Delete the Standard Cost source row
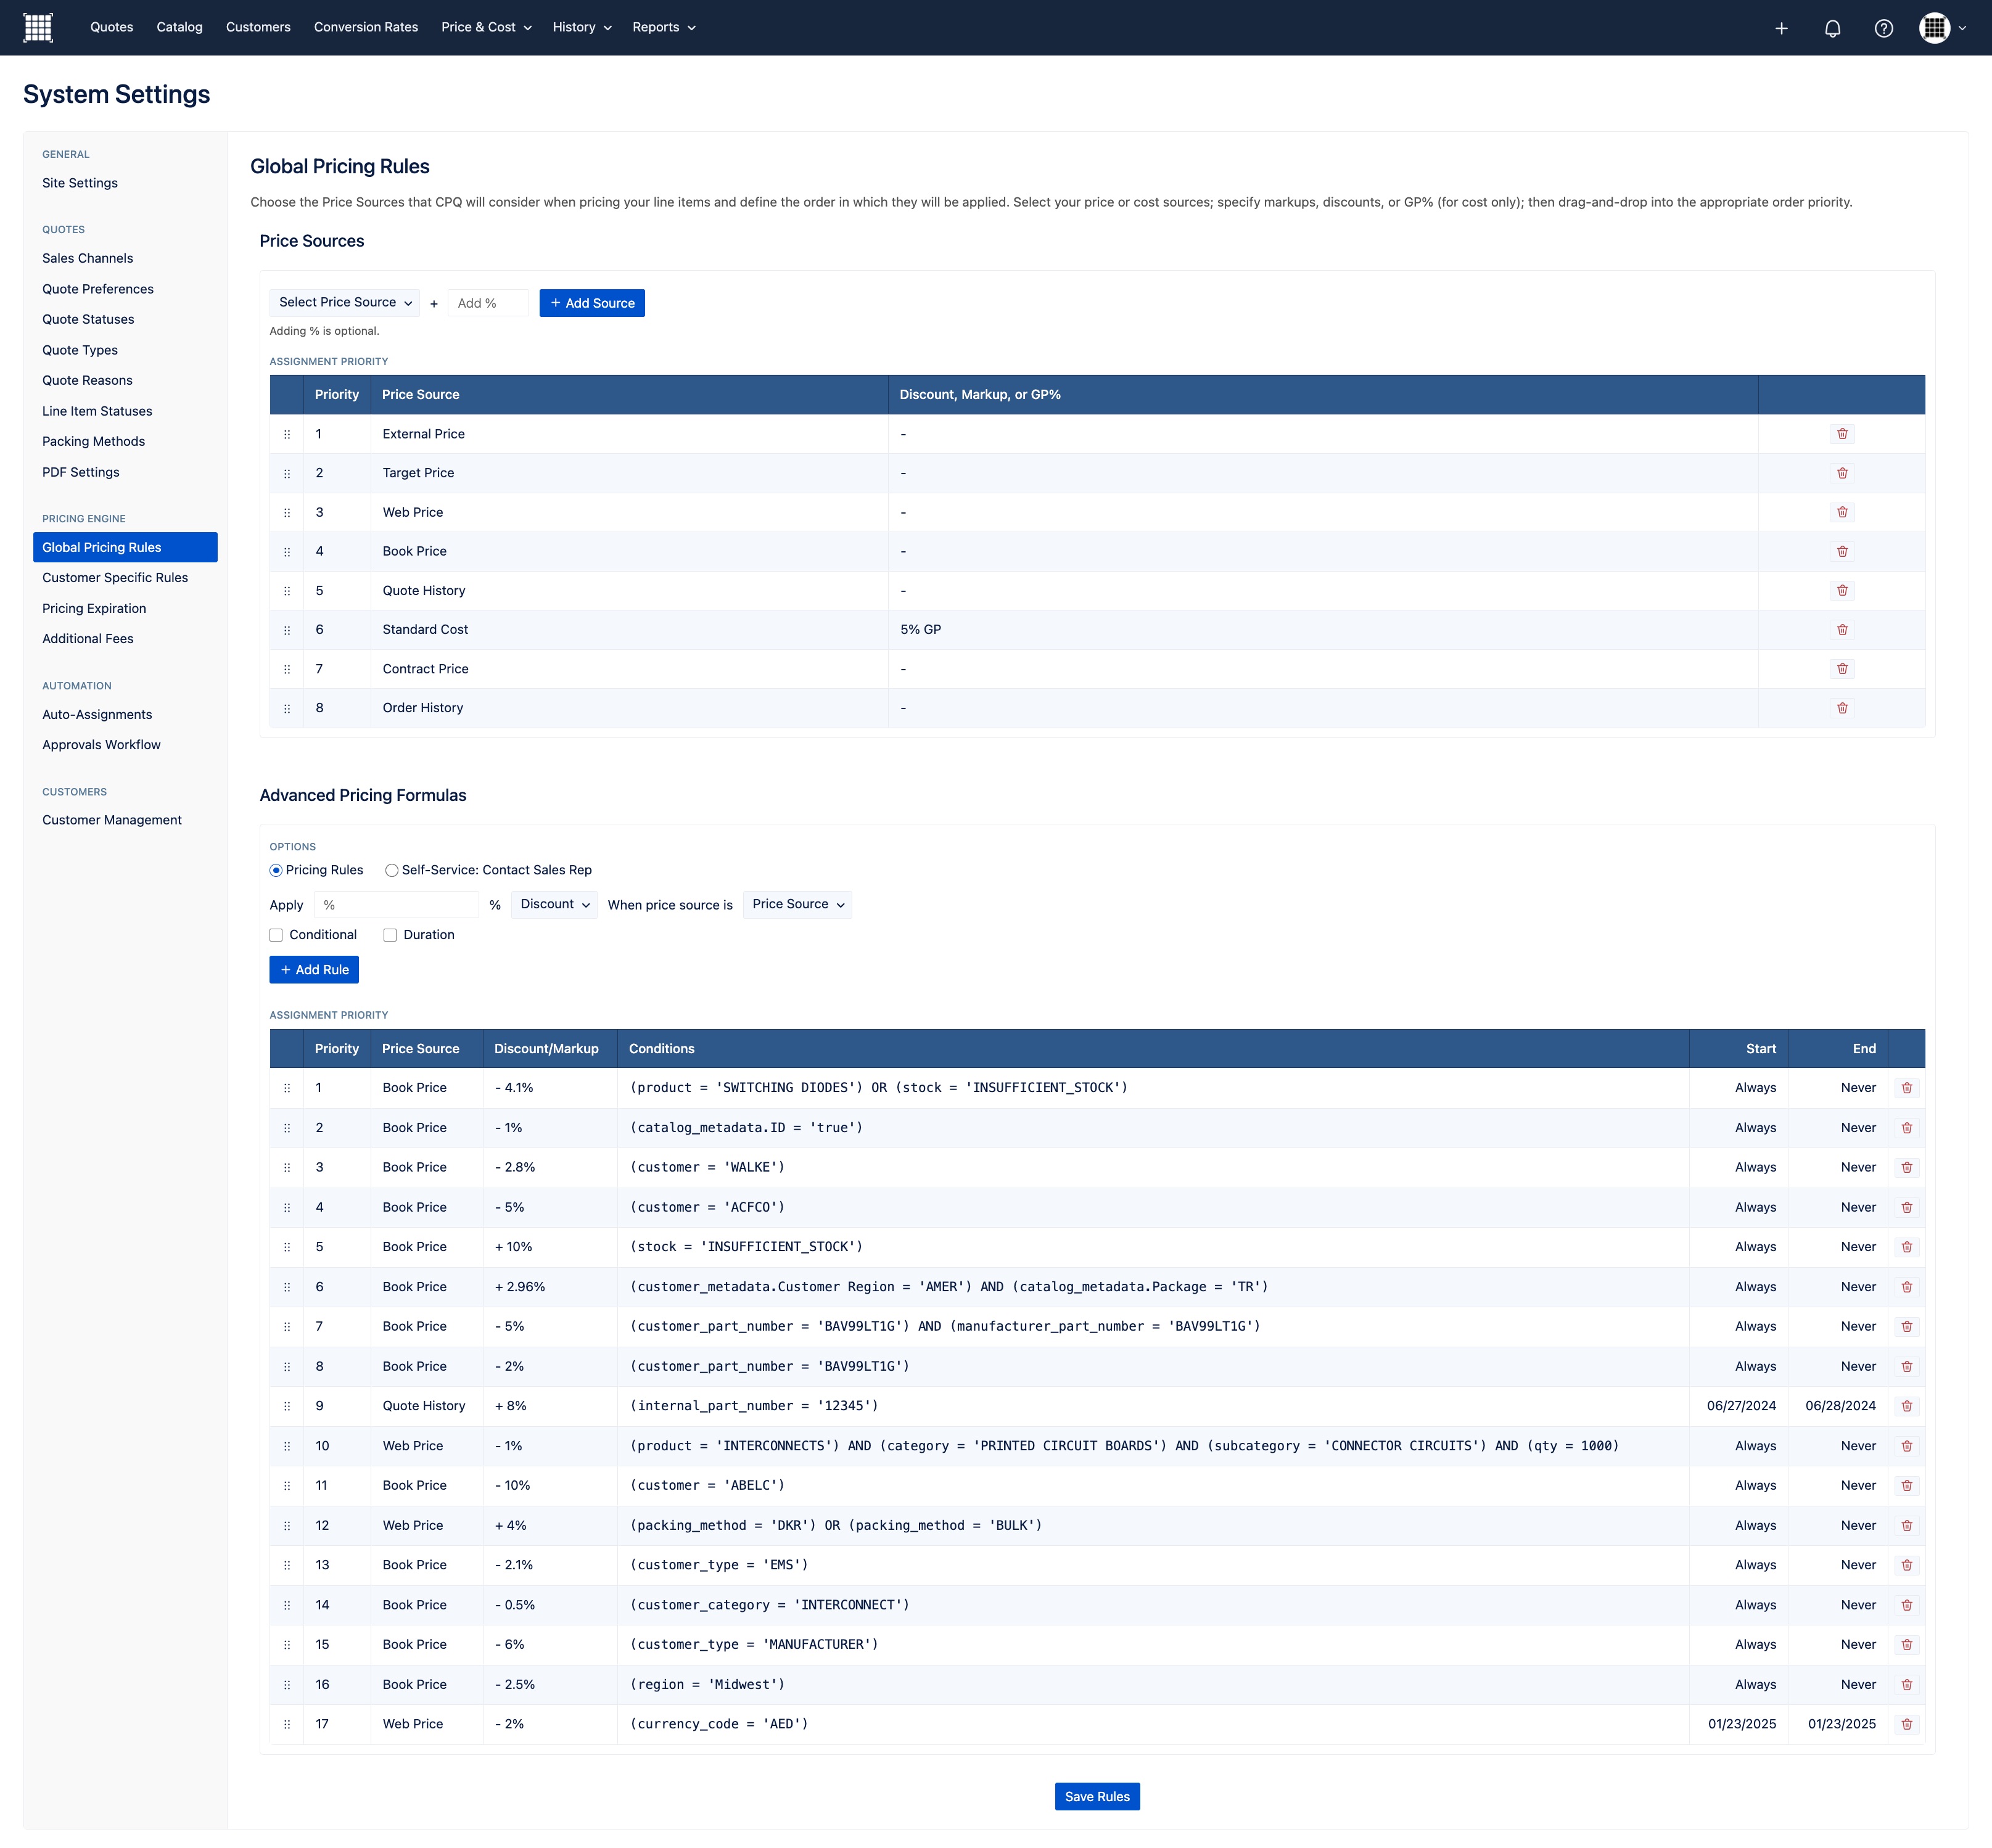The image size is (1992, 1848). (x=1842, y=630)
